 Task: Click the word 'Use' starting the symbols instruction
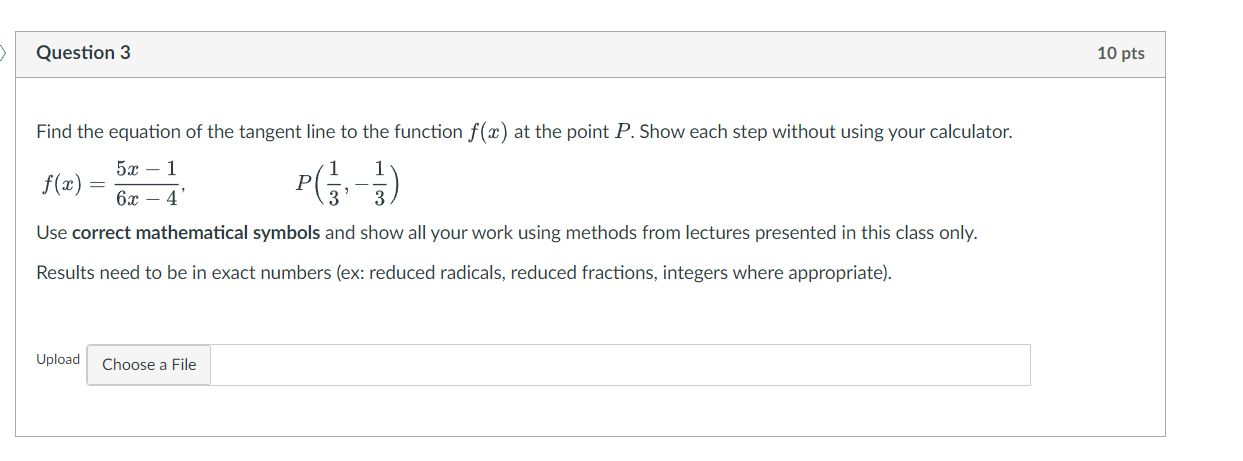(x=51, y=233)
